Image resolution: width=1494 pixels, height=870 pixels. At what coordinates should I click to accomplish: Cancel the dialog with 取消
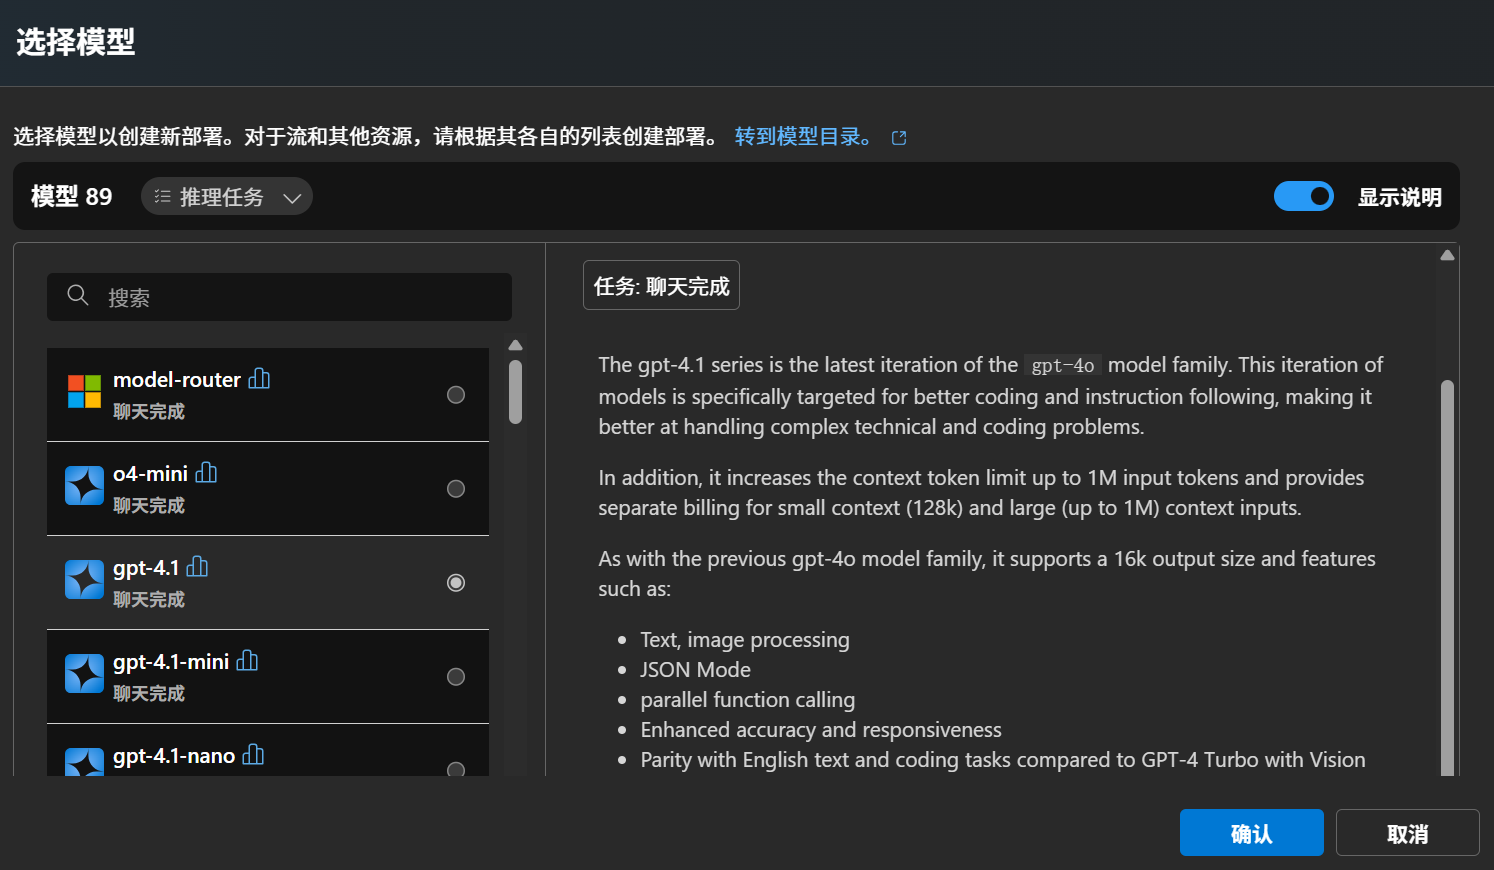pos(1408,833)
